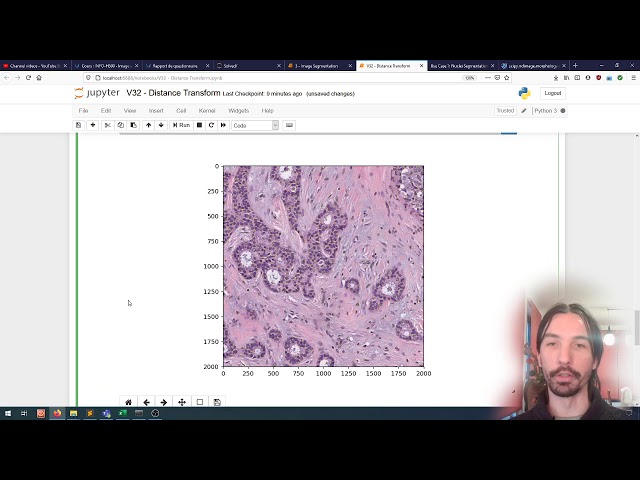The width and height of the screenshot is (640, 480).
Task: Bookmark this page with star icon
Action: (507, 78)
